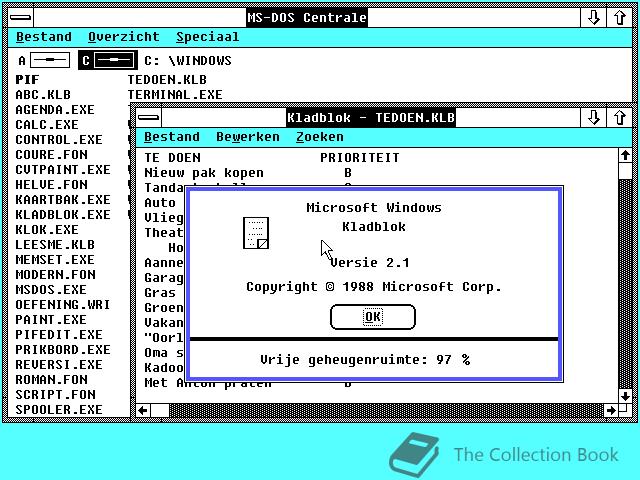Select drive C icon in MS-DOS Centrale

[x=108, y=60]
